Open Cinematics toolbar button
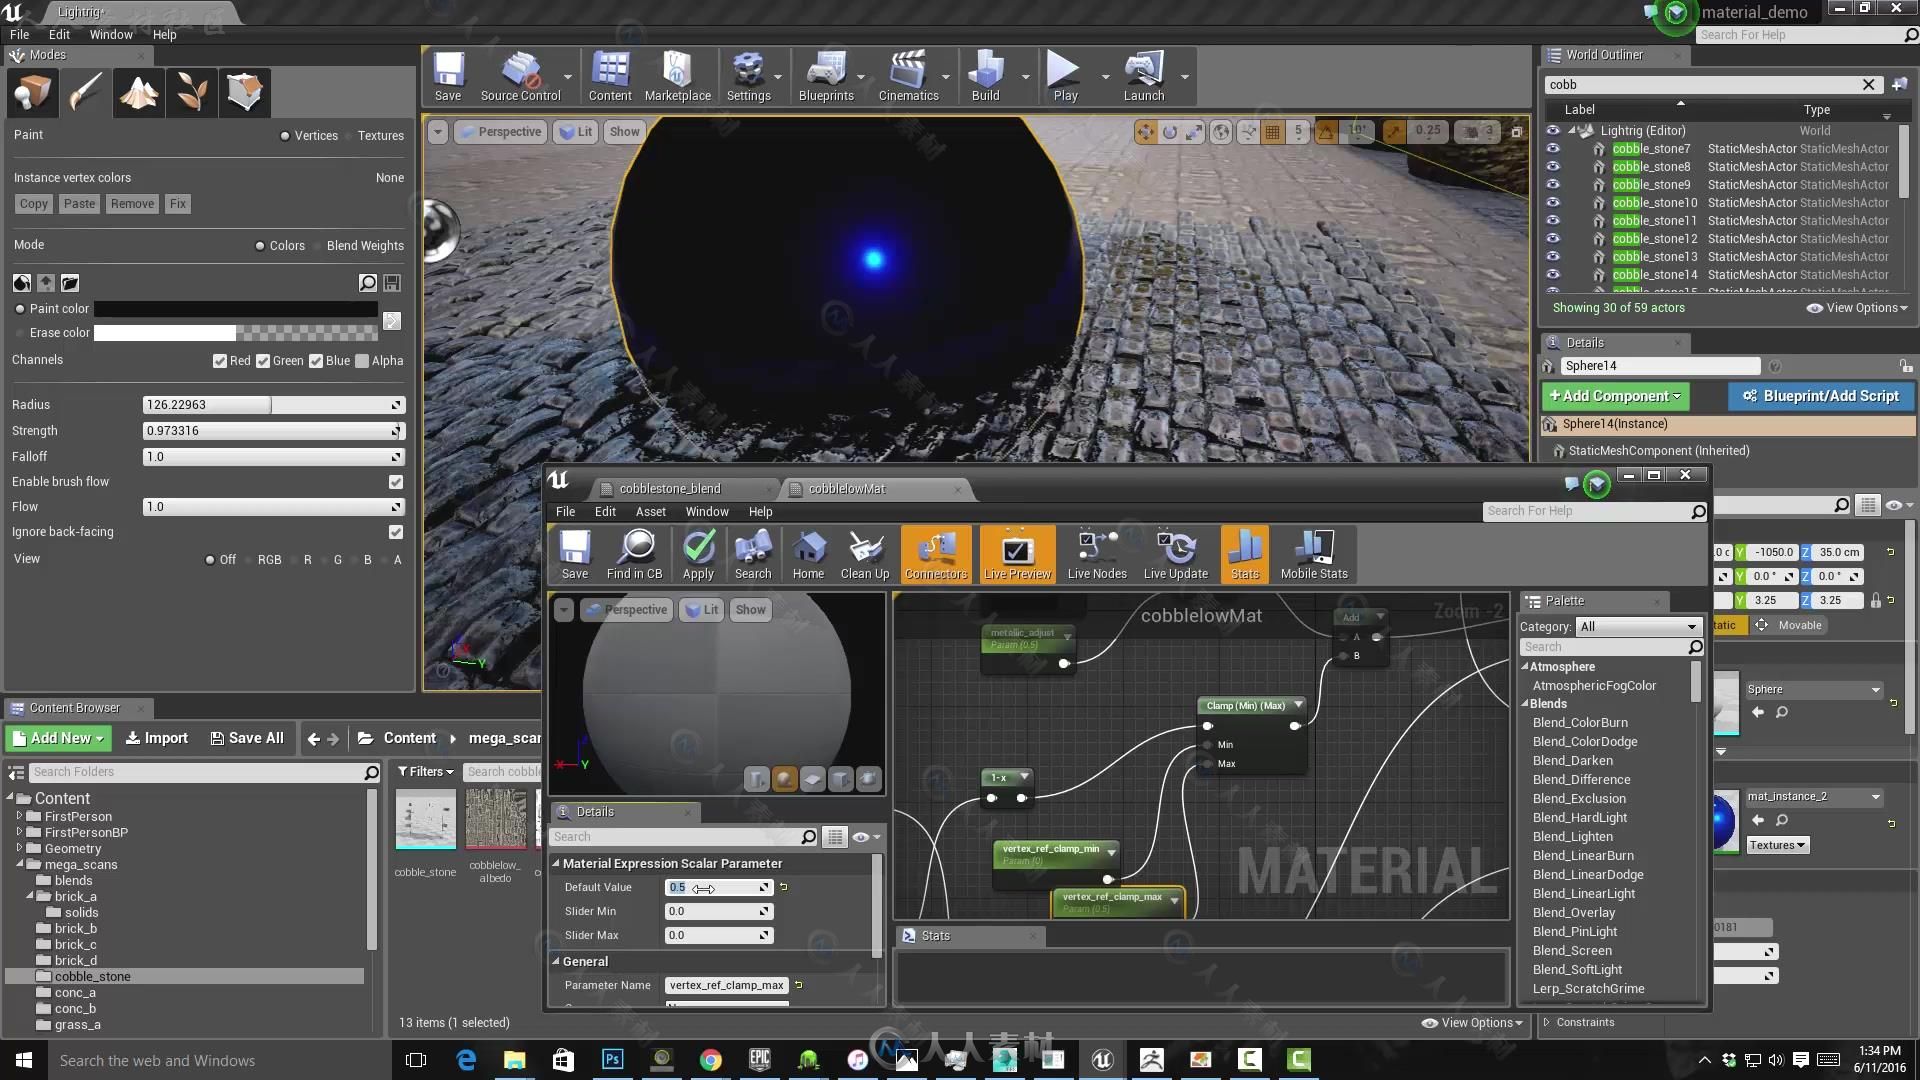The image size is (1920, 1080). [x=908, y=76]
